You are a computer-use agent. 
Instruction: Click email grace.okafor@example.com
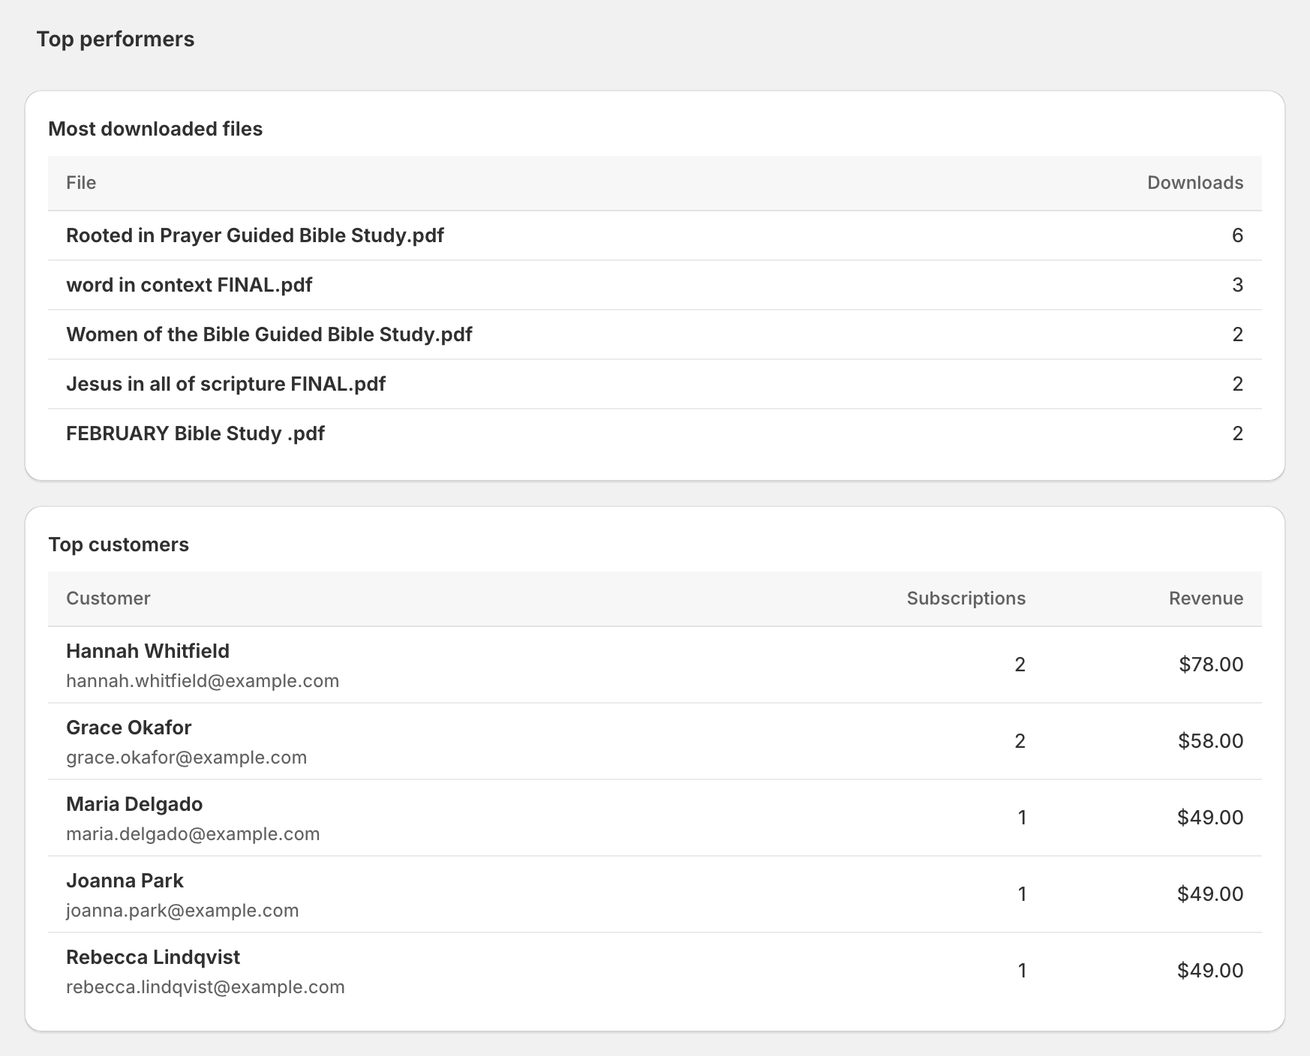click(x=186, y=758)
